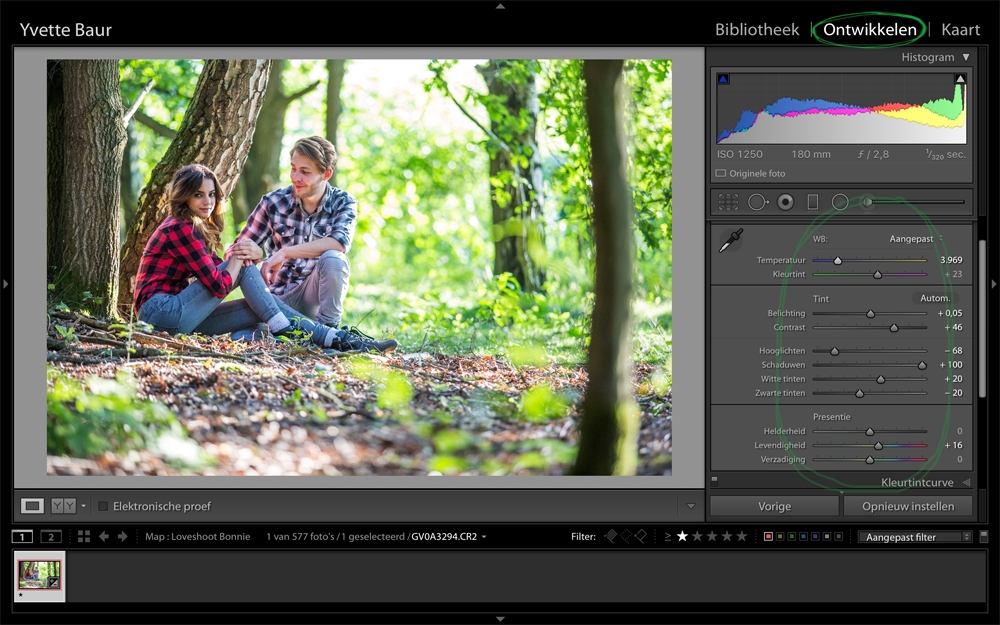This screenshot has width=1000, height=625.
Task: Open the Kaart module
Action: 960,30
